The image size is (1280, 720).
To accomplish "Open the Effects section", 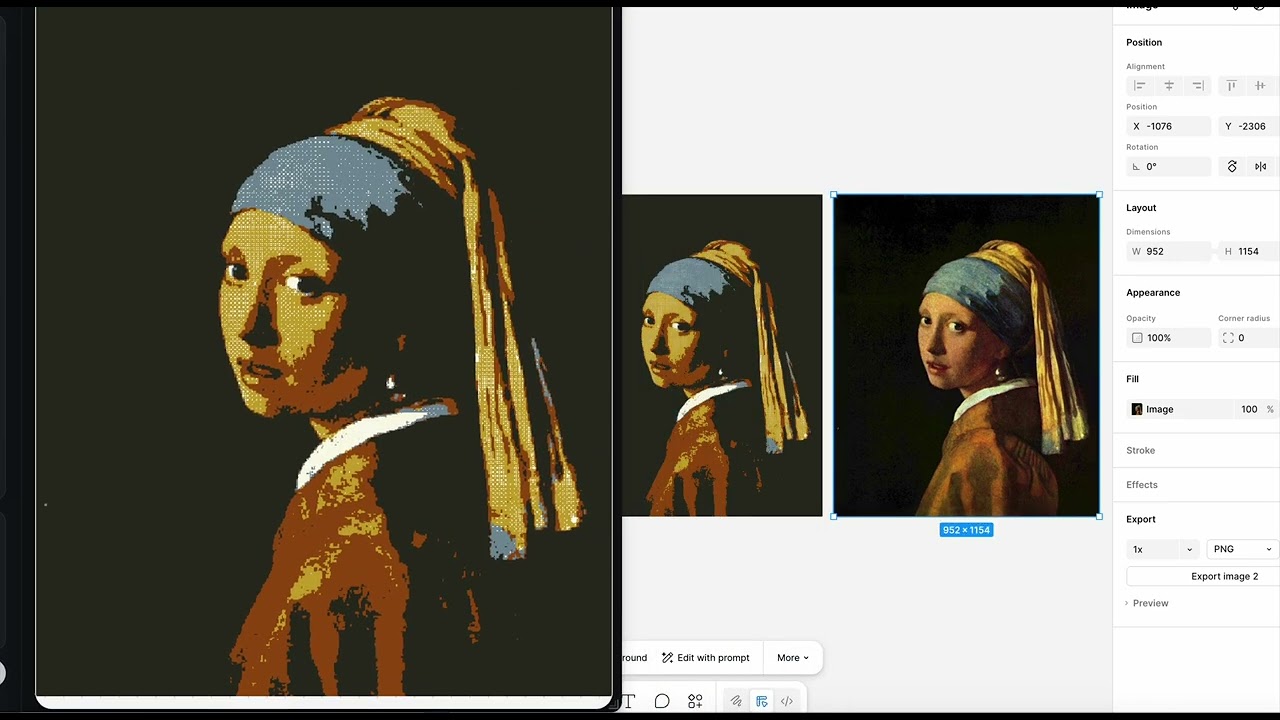I will tap(1142, 485).
